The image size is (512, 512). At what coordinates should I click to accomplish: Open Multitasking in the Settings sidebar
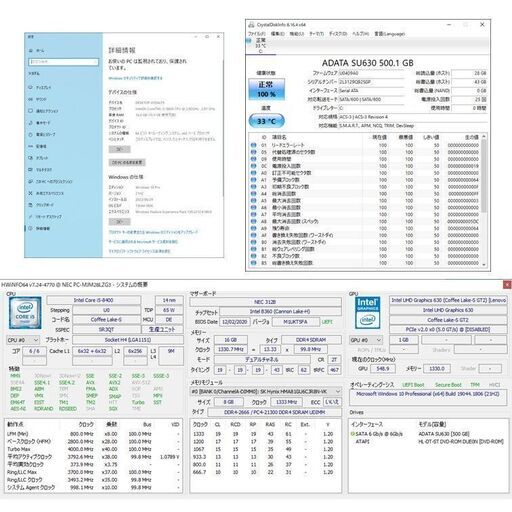(40, 170)
